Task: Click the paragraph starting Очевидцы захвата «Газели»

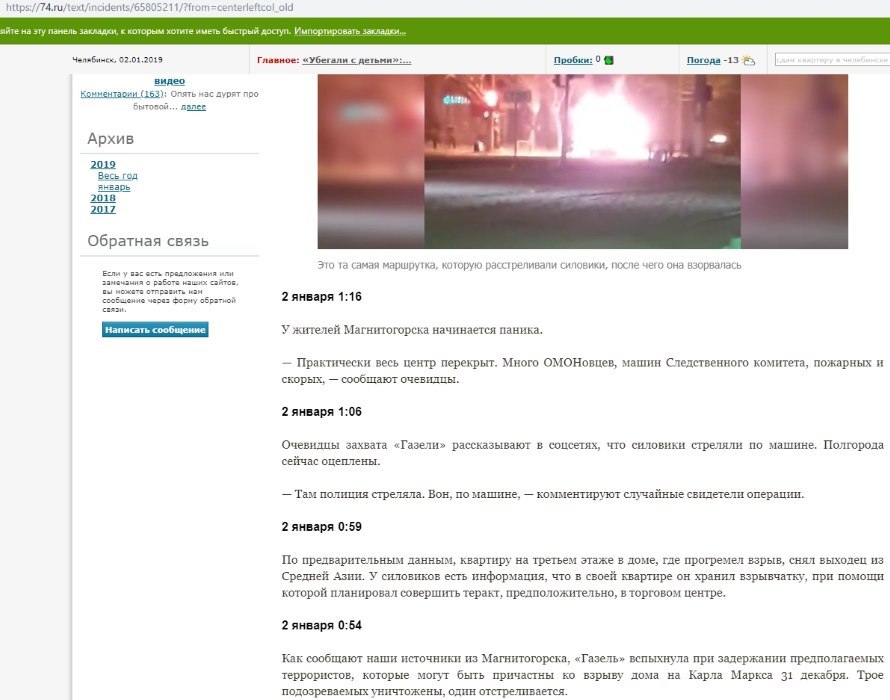Action: 582,453
